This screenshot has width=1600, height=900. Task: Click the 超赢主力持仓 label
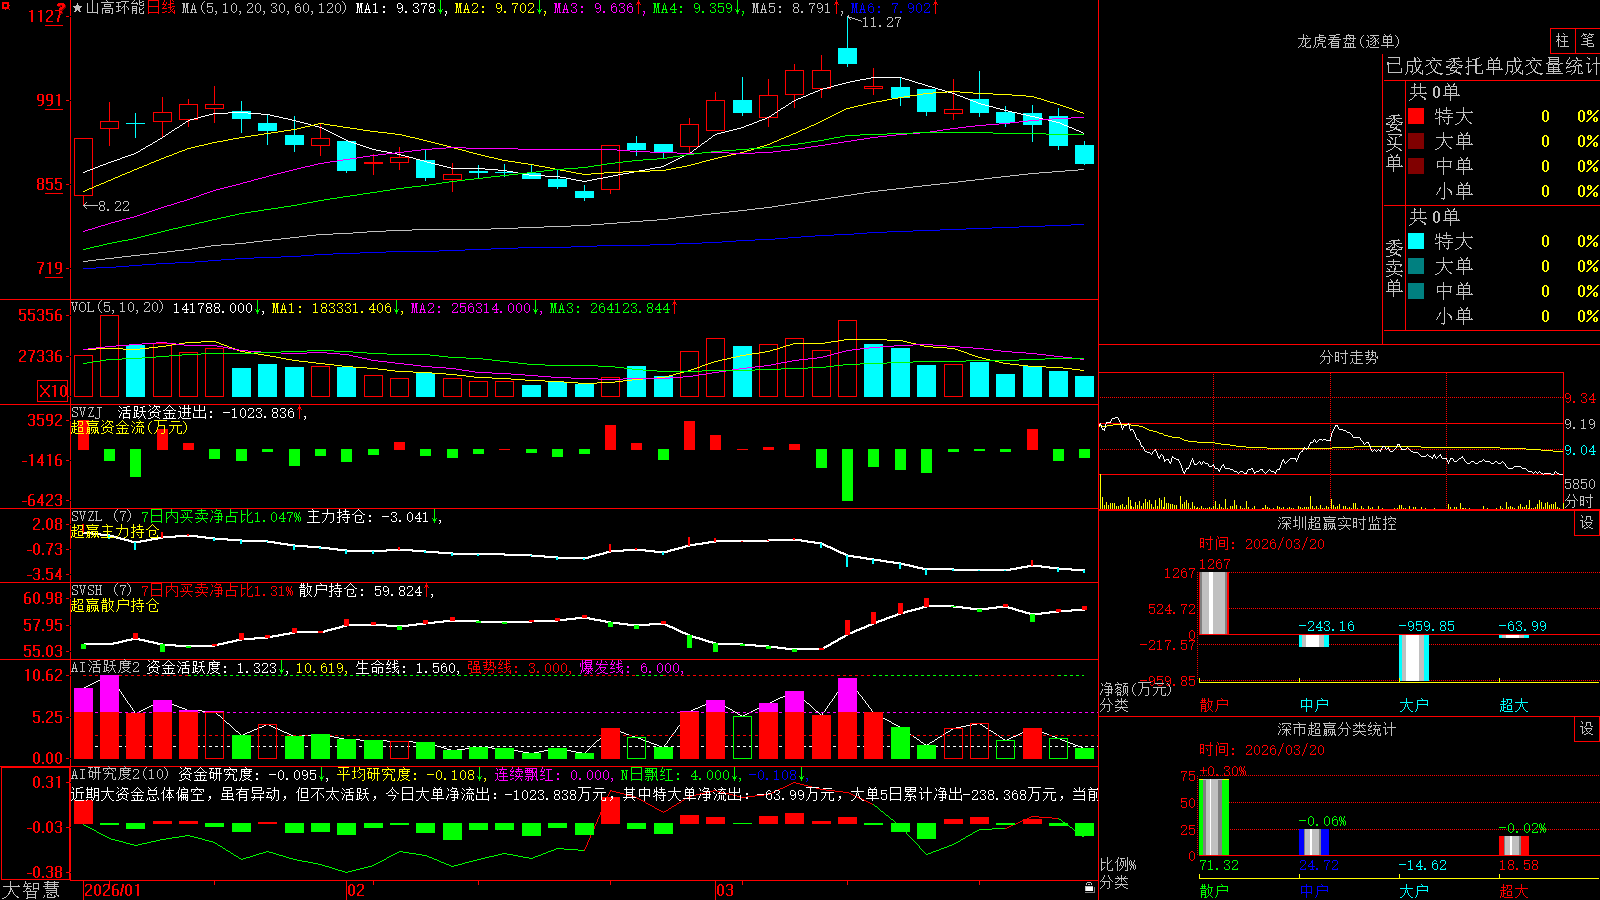(x=115, y=531)
